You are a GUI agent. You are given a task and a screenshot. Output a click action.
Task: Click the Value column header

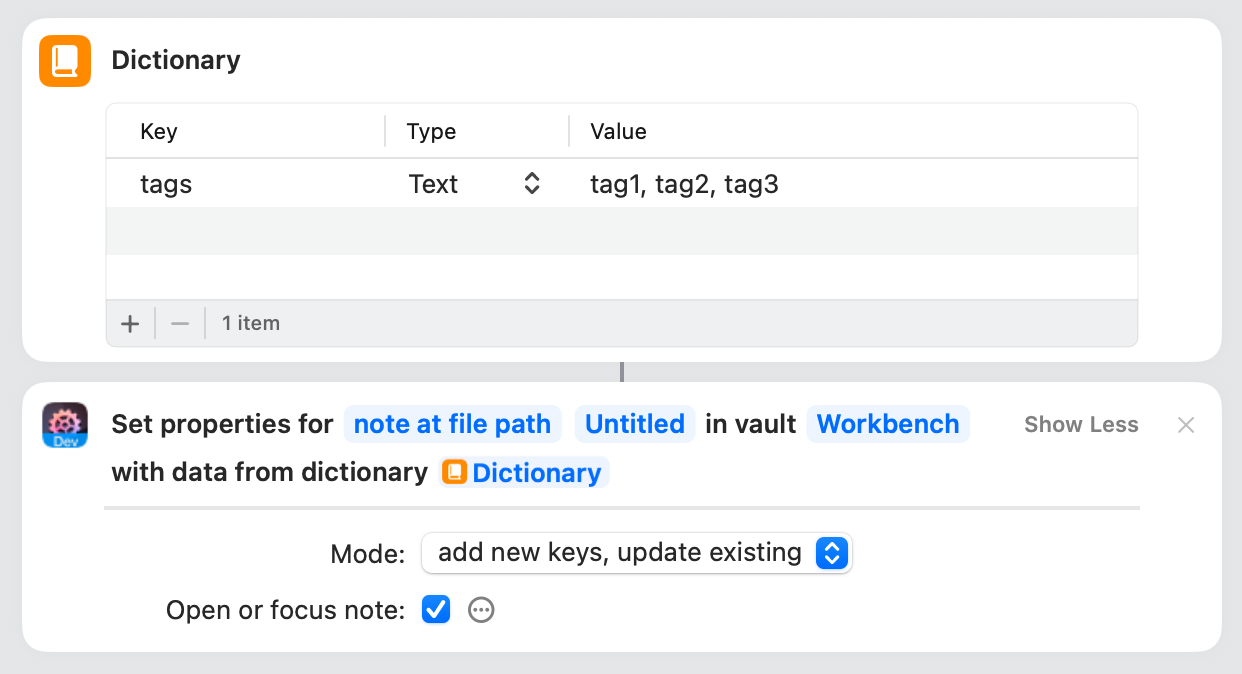tap(618, 132)
